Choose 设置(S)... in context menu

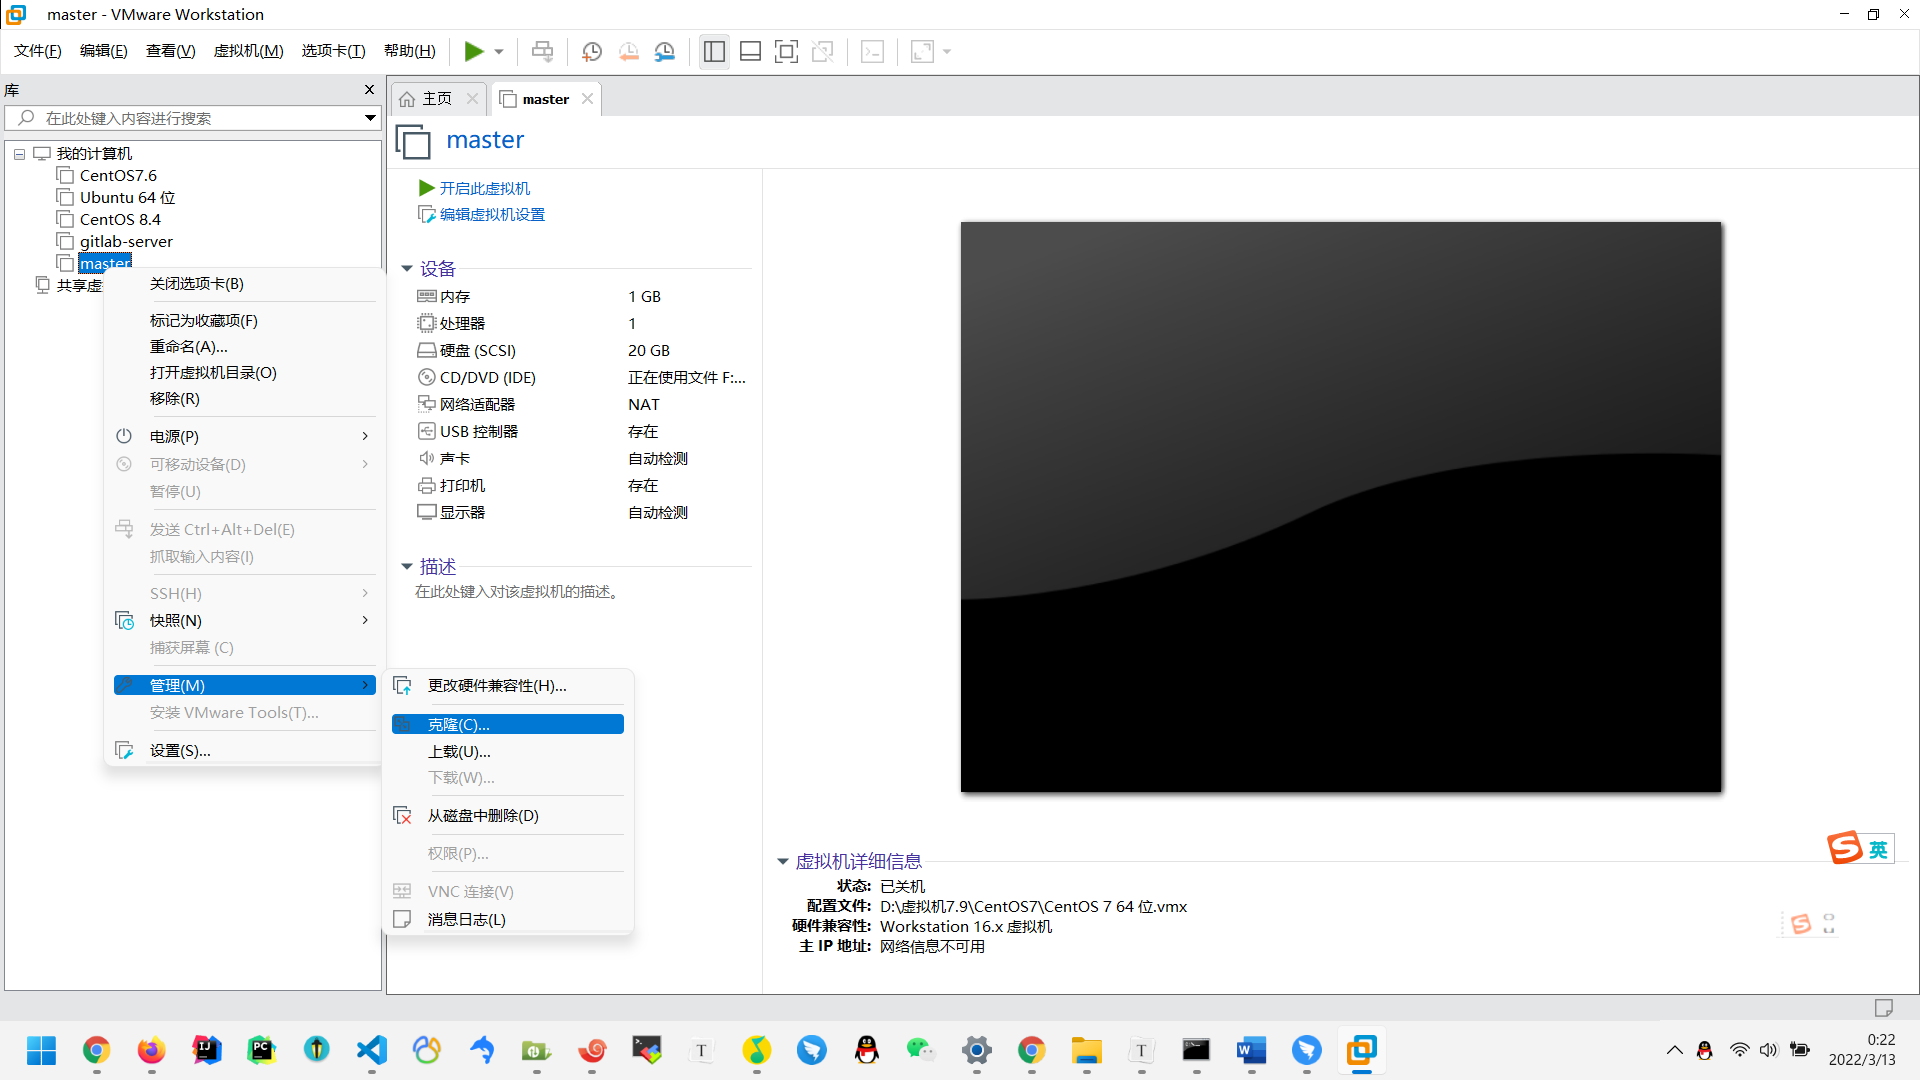pos(244,751)
